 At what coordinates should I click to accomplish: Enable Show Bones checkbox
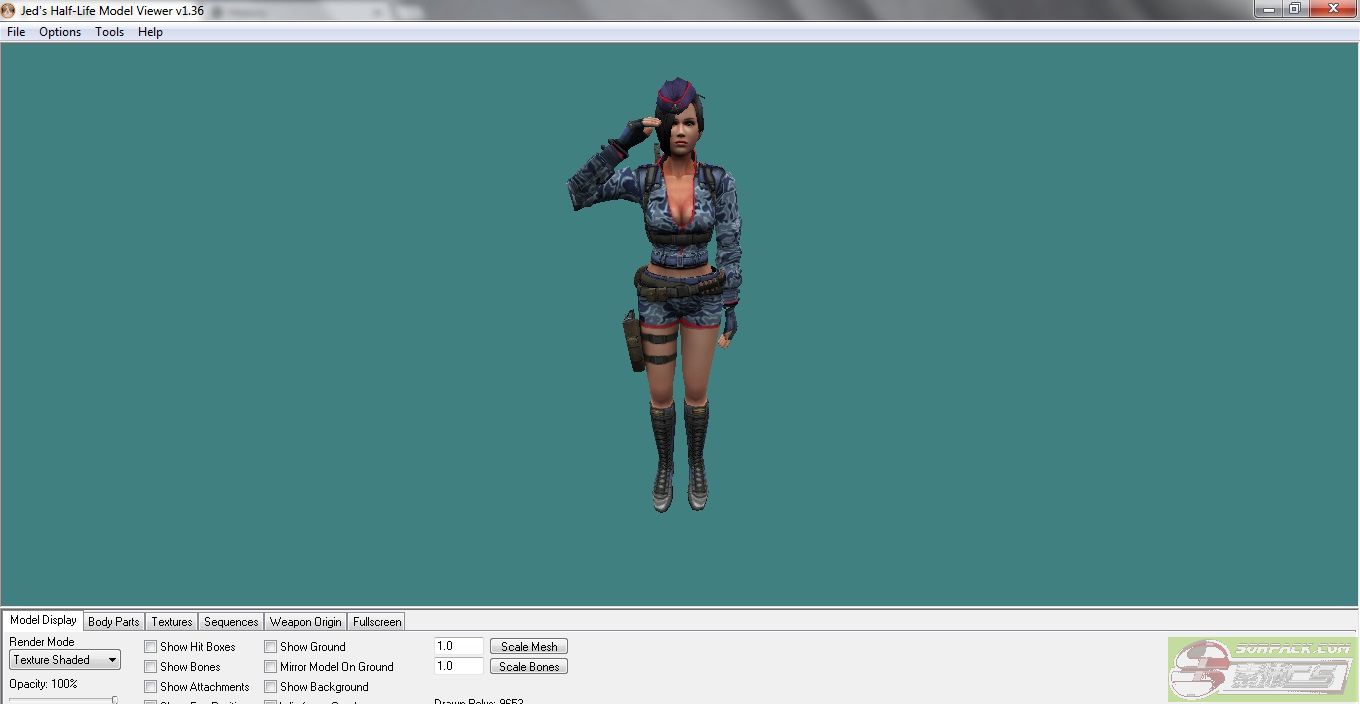pyautogui.click(x=151, y=667)
